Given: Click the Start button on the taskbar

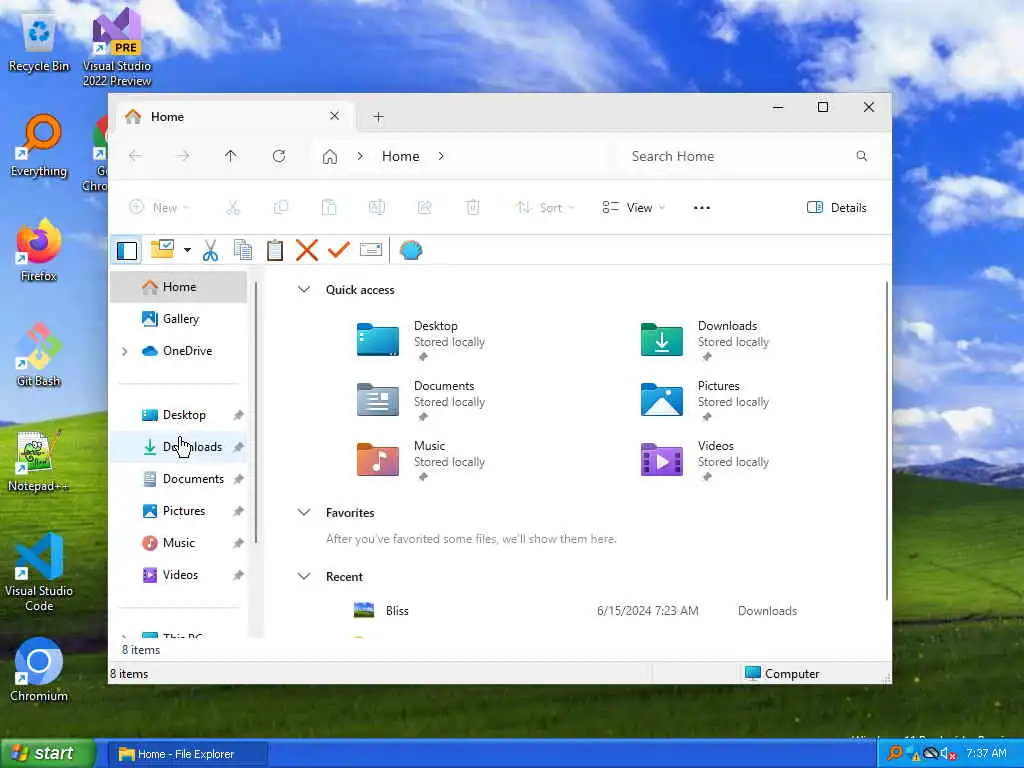Looking at the screenshot, I should [x=48, y=753].
